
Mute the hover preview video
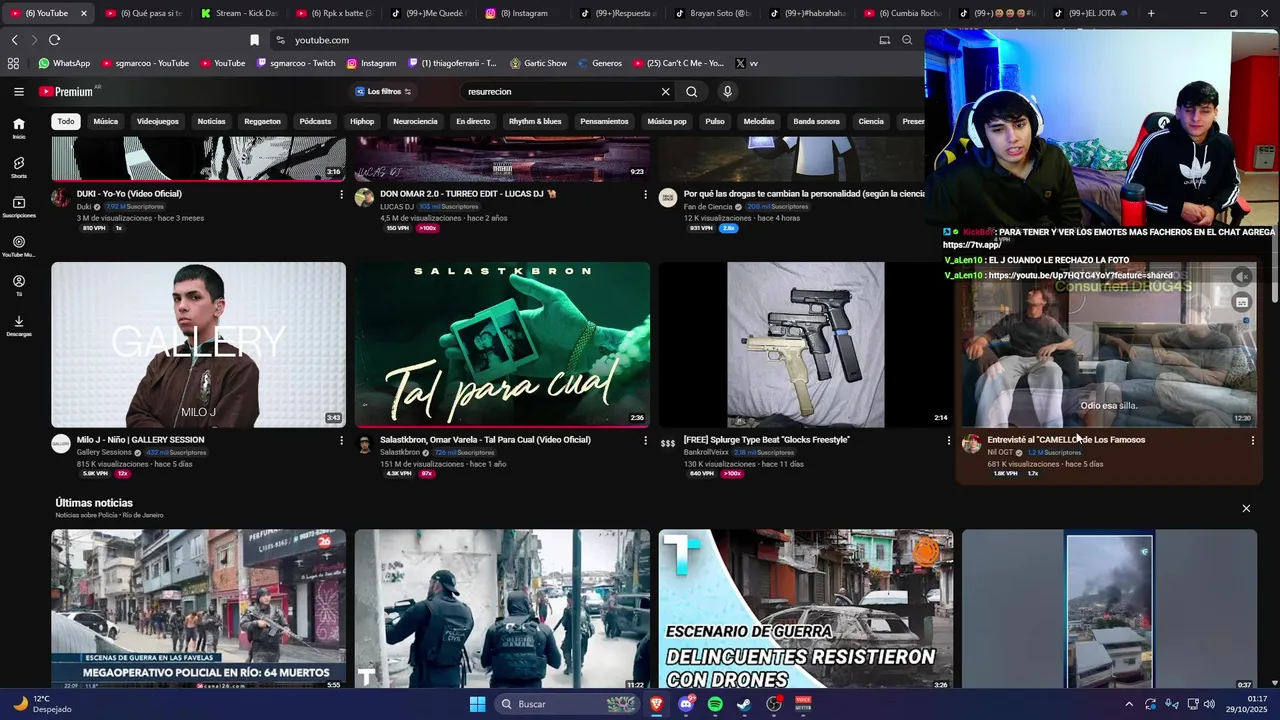pos(1242,277)
